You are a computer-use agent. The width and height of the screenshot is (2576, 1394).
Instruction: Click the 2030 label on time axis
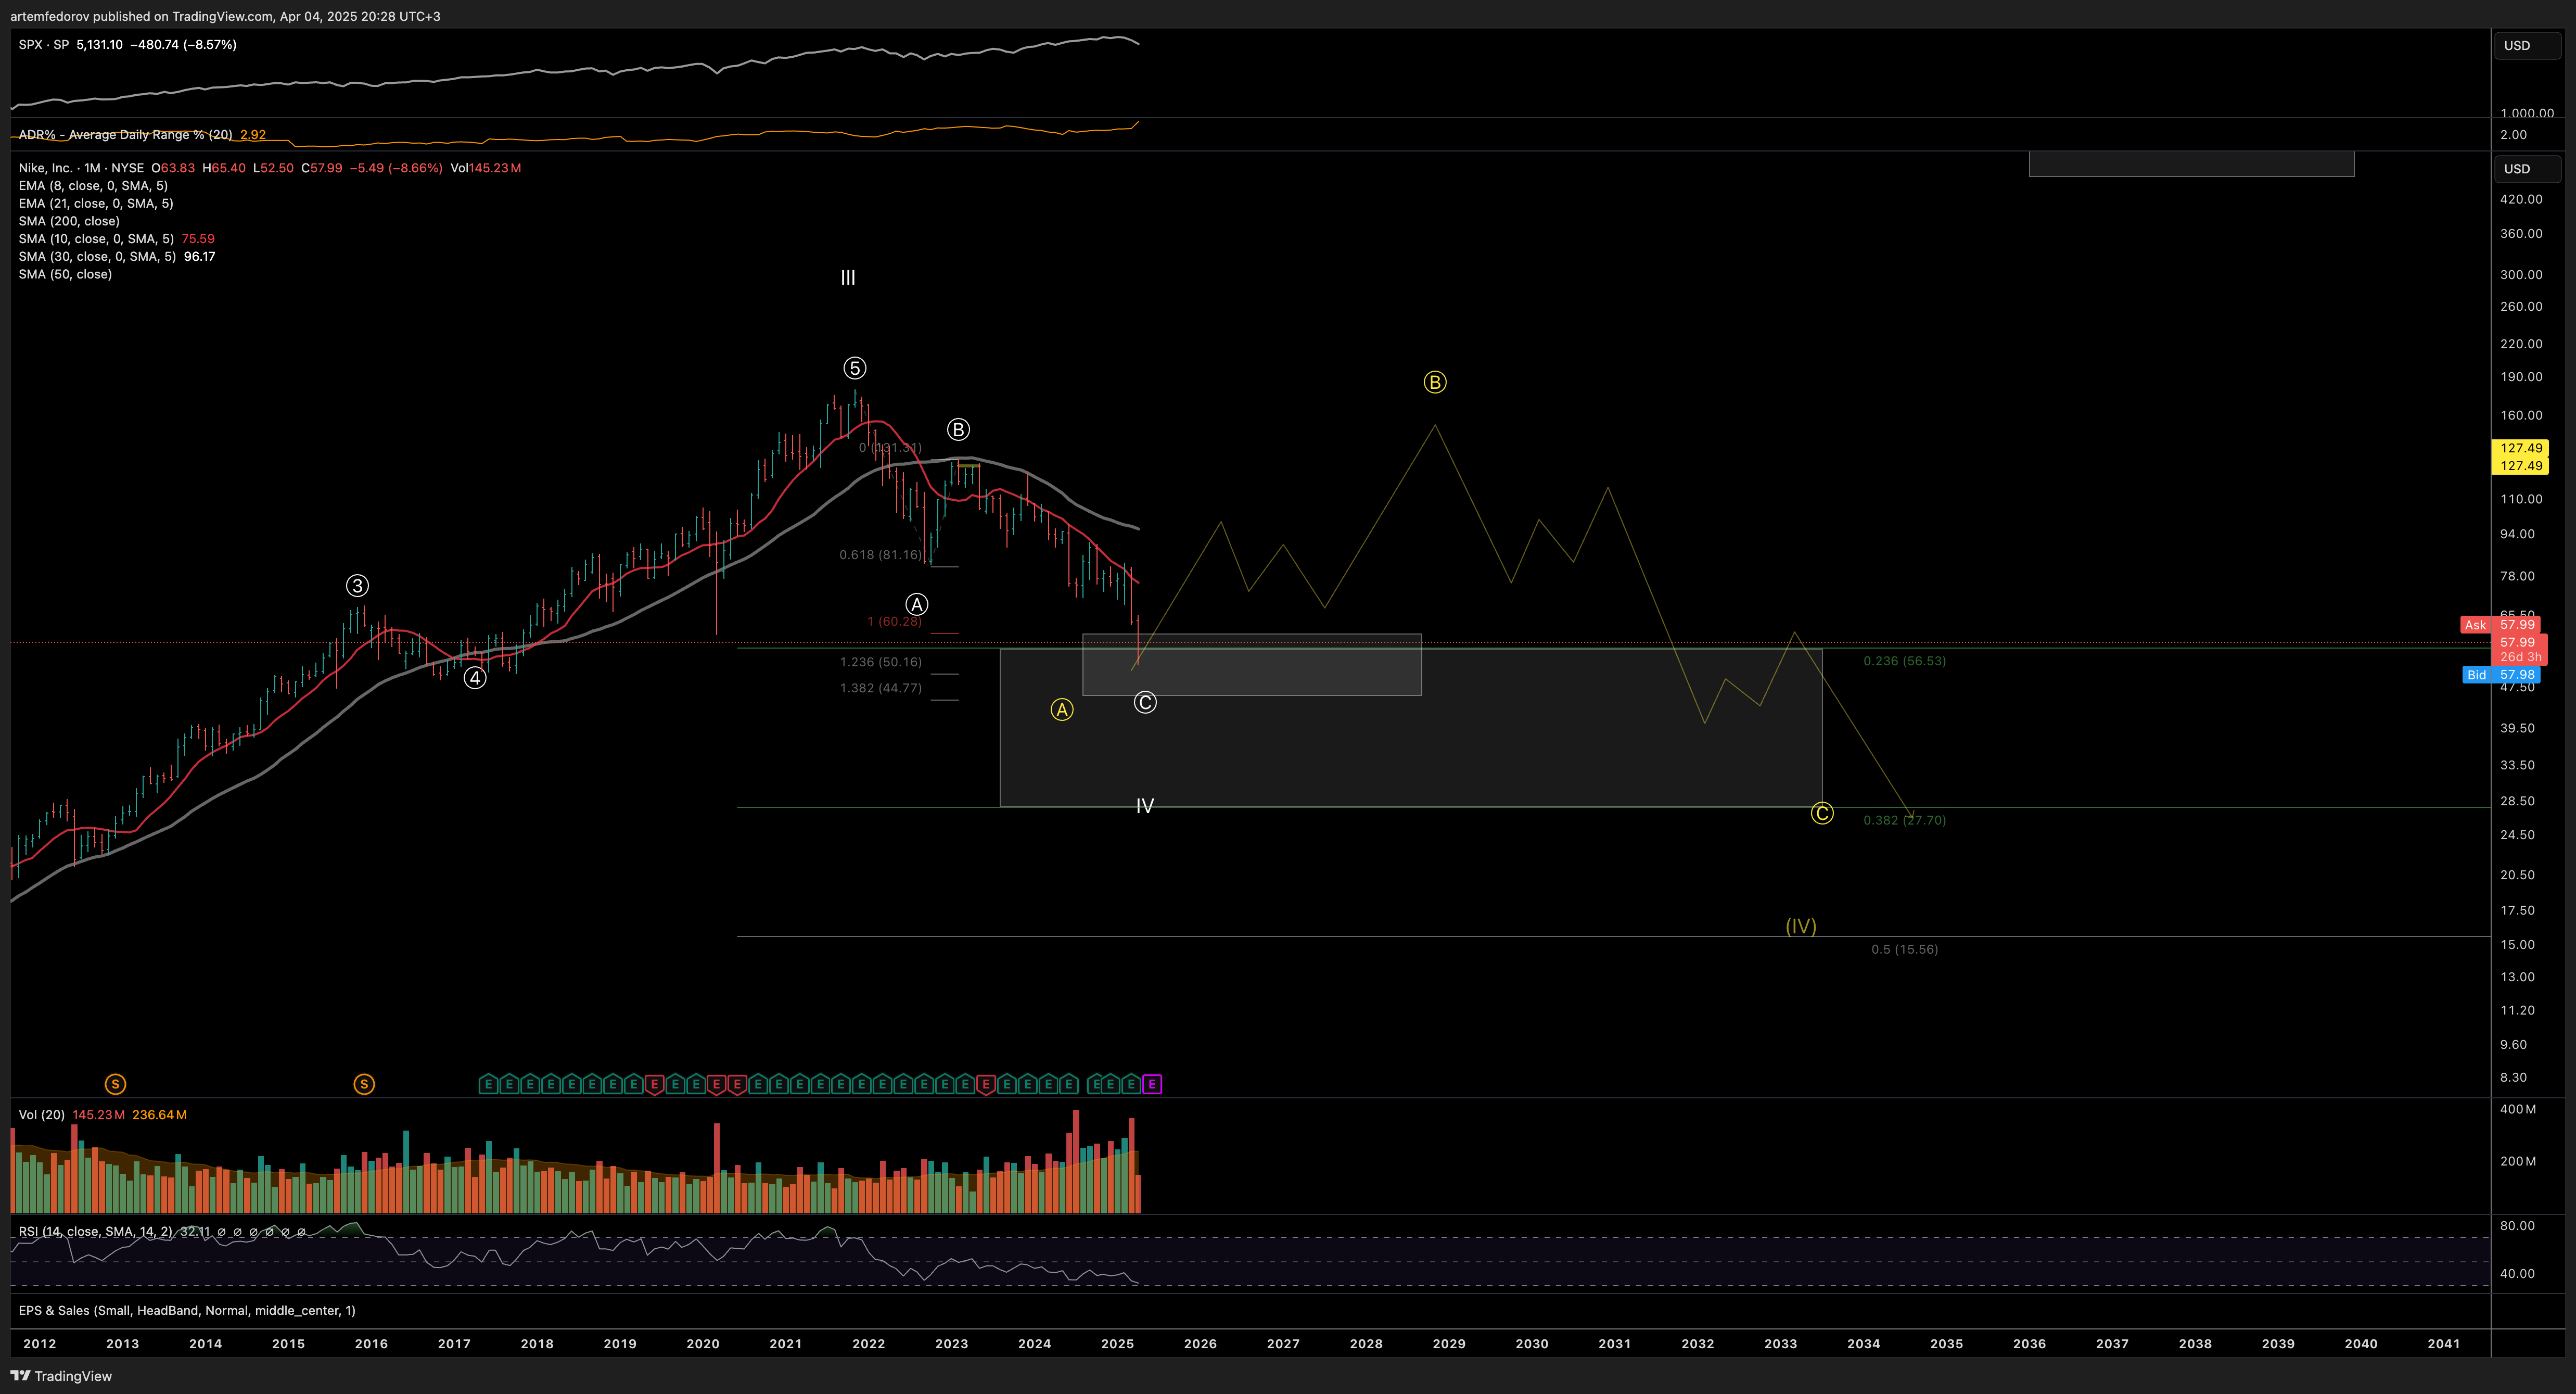1532,1344
